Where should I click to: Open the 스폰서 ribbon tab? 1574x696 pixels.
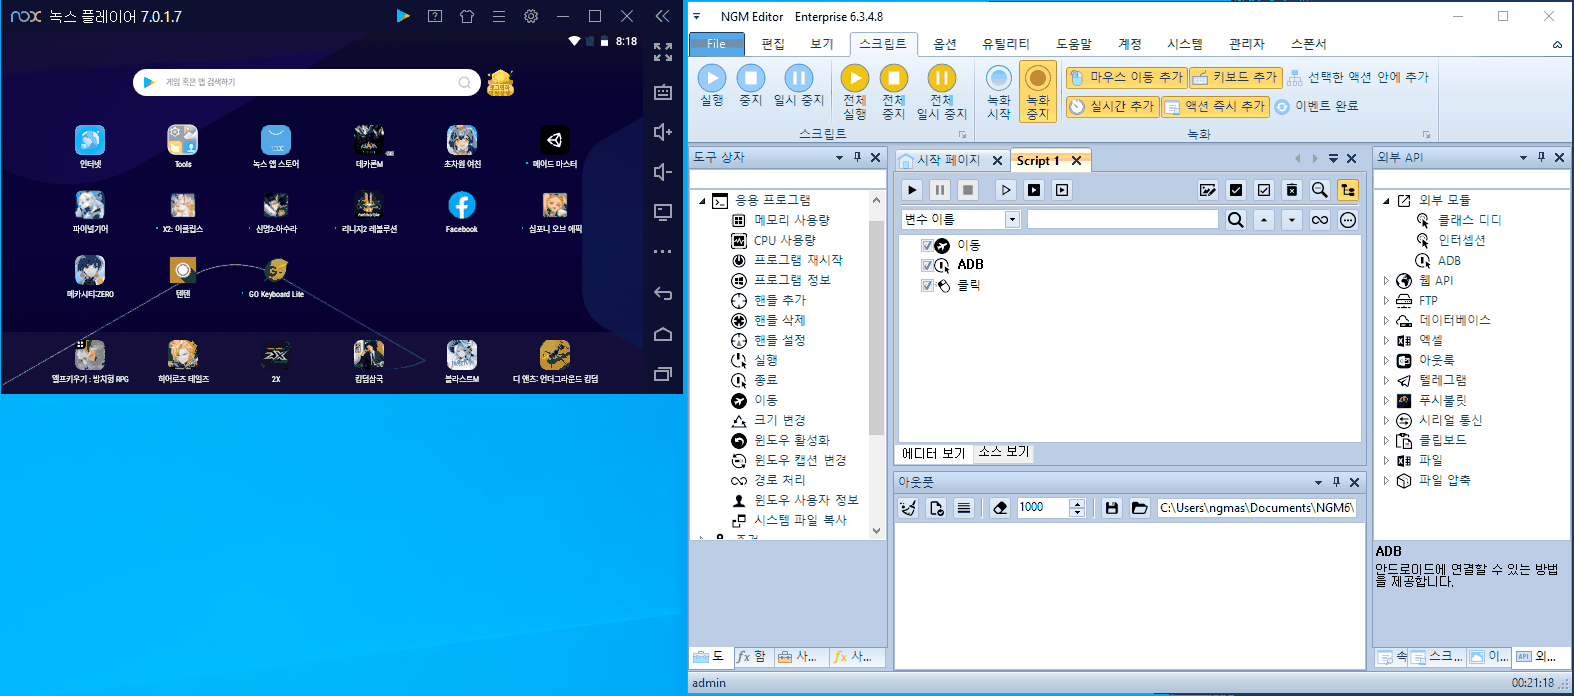click(x=1308, y=44)
